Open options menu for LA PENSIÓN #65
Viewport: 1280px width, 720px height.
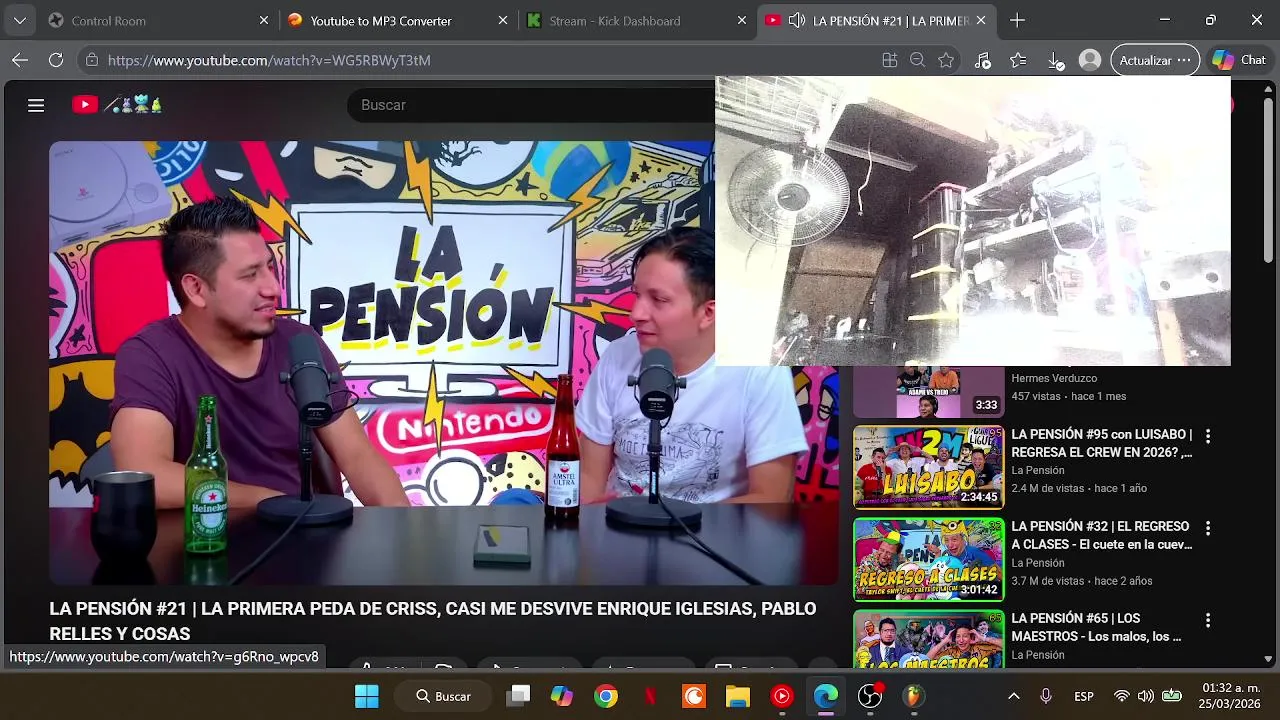1208,620
